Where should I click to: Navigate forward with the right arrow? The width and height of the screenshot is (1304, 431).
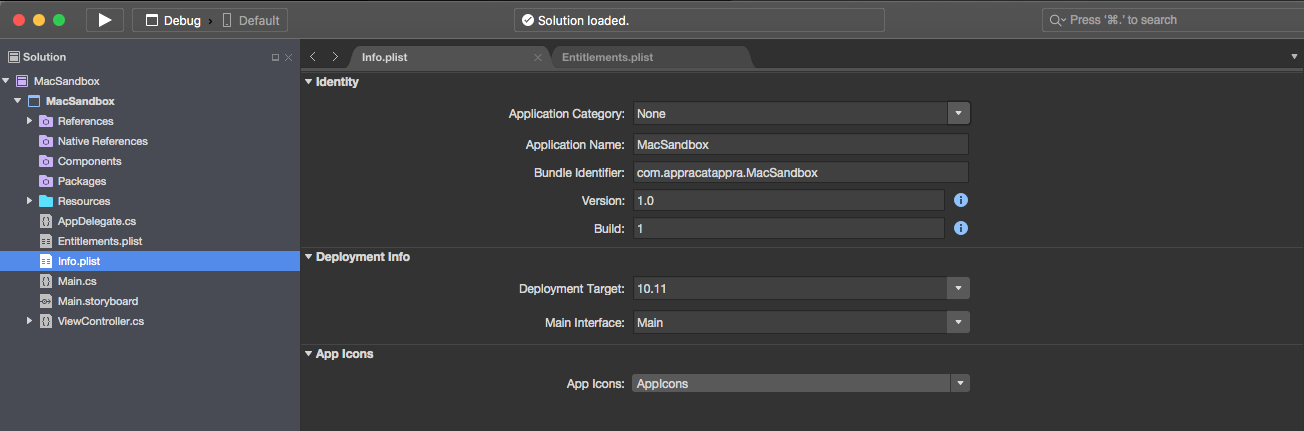pyautogui.click(x=335, y=57)
